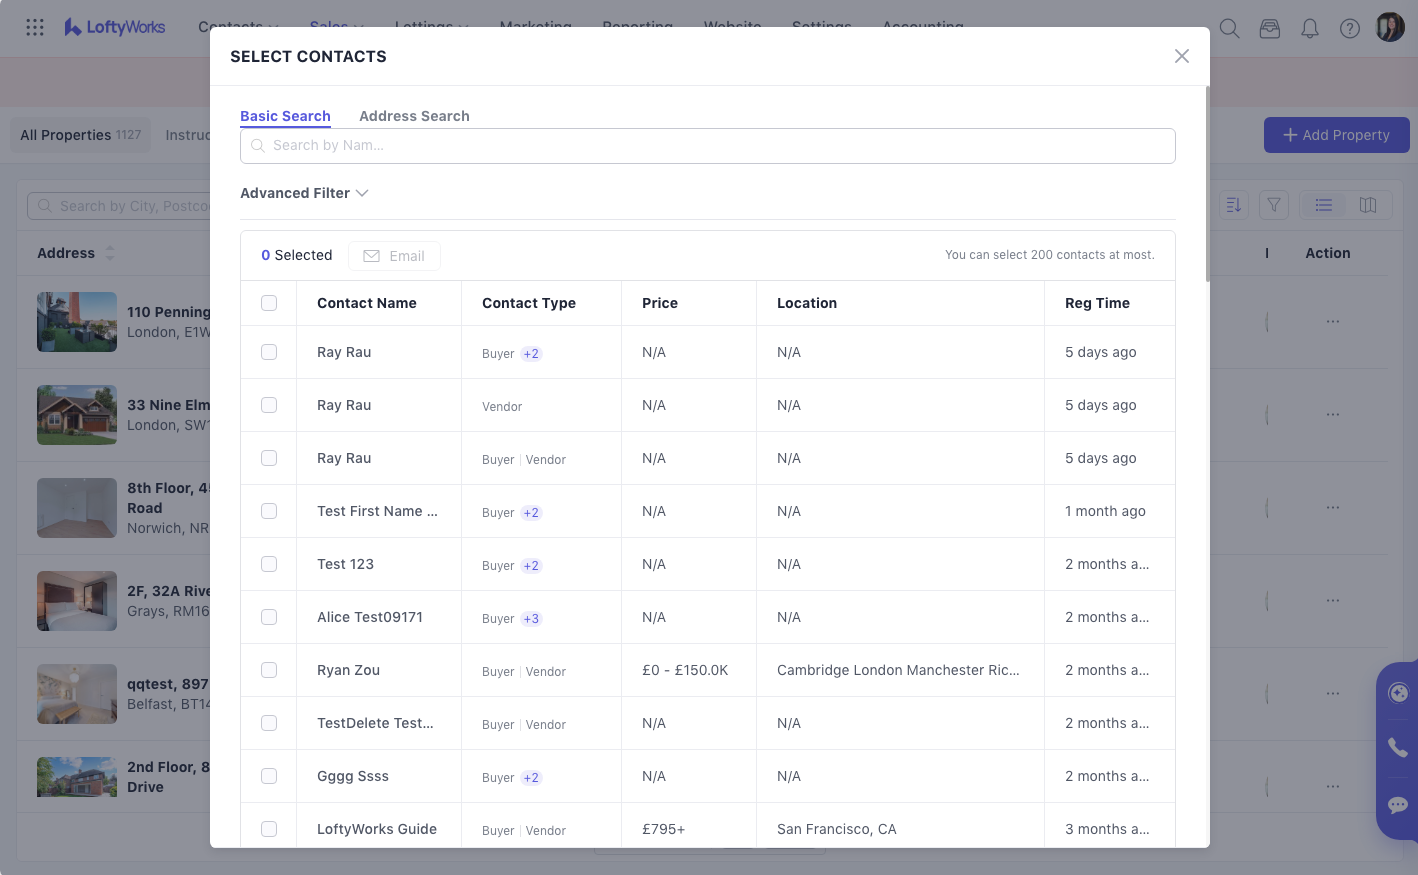Tick the select-all contacts checkbox
This screenshot has width=1418, height=875.
269,303
